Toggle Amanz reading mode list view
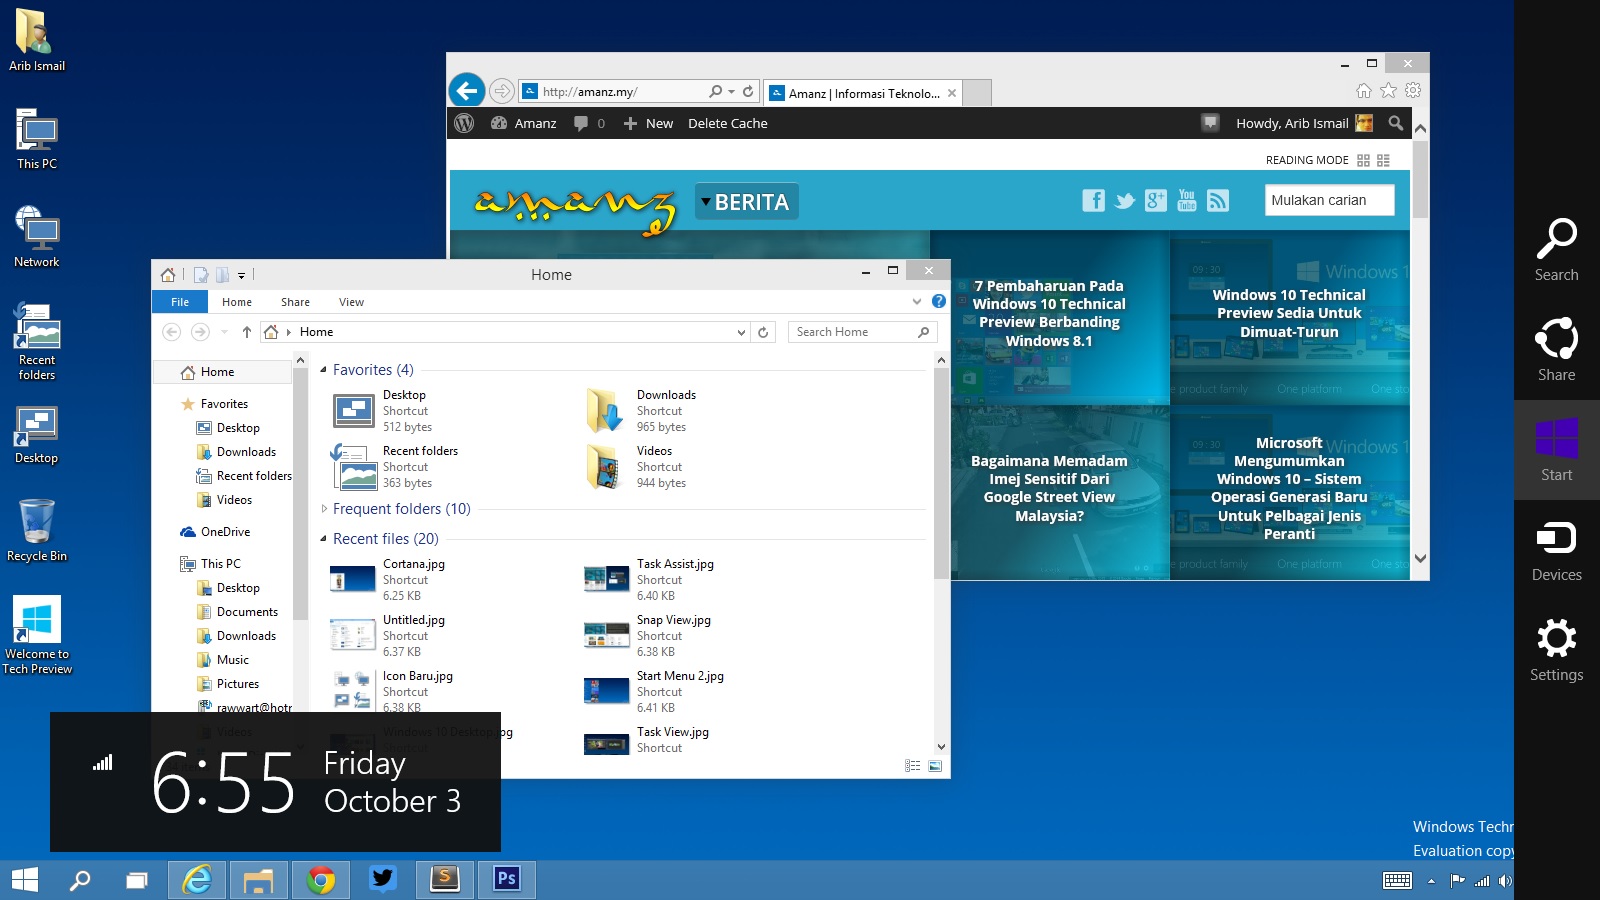This screenshot has height=900, width=1600. point(1383,160)
